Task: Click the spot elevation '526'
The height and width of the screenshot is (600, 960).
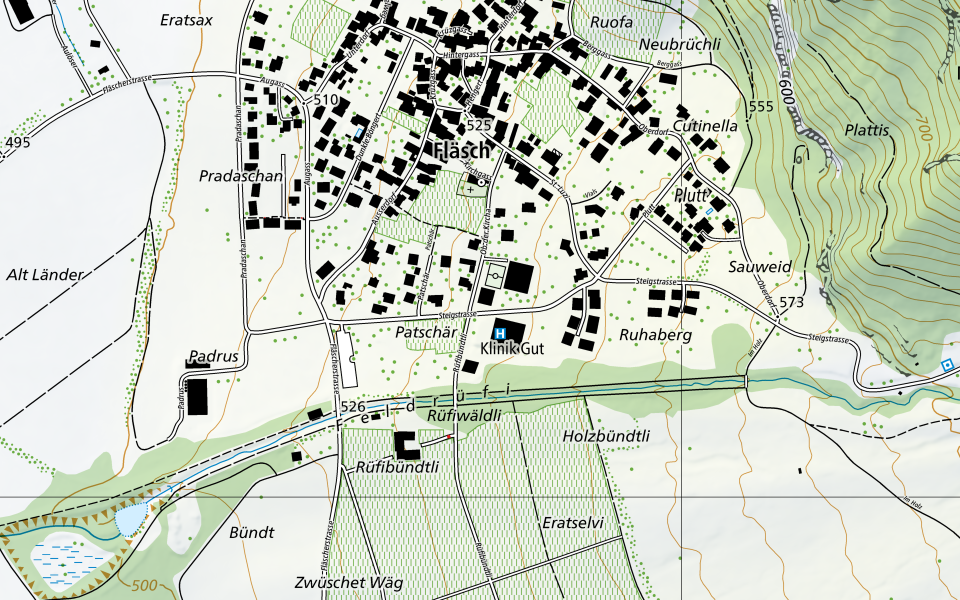Action: [x=353, y=407]
